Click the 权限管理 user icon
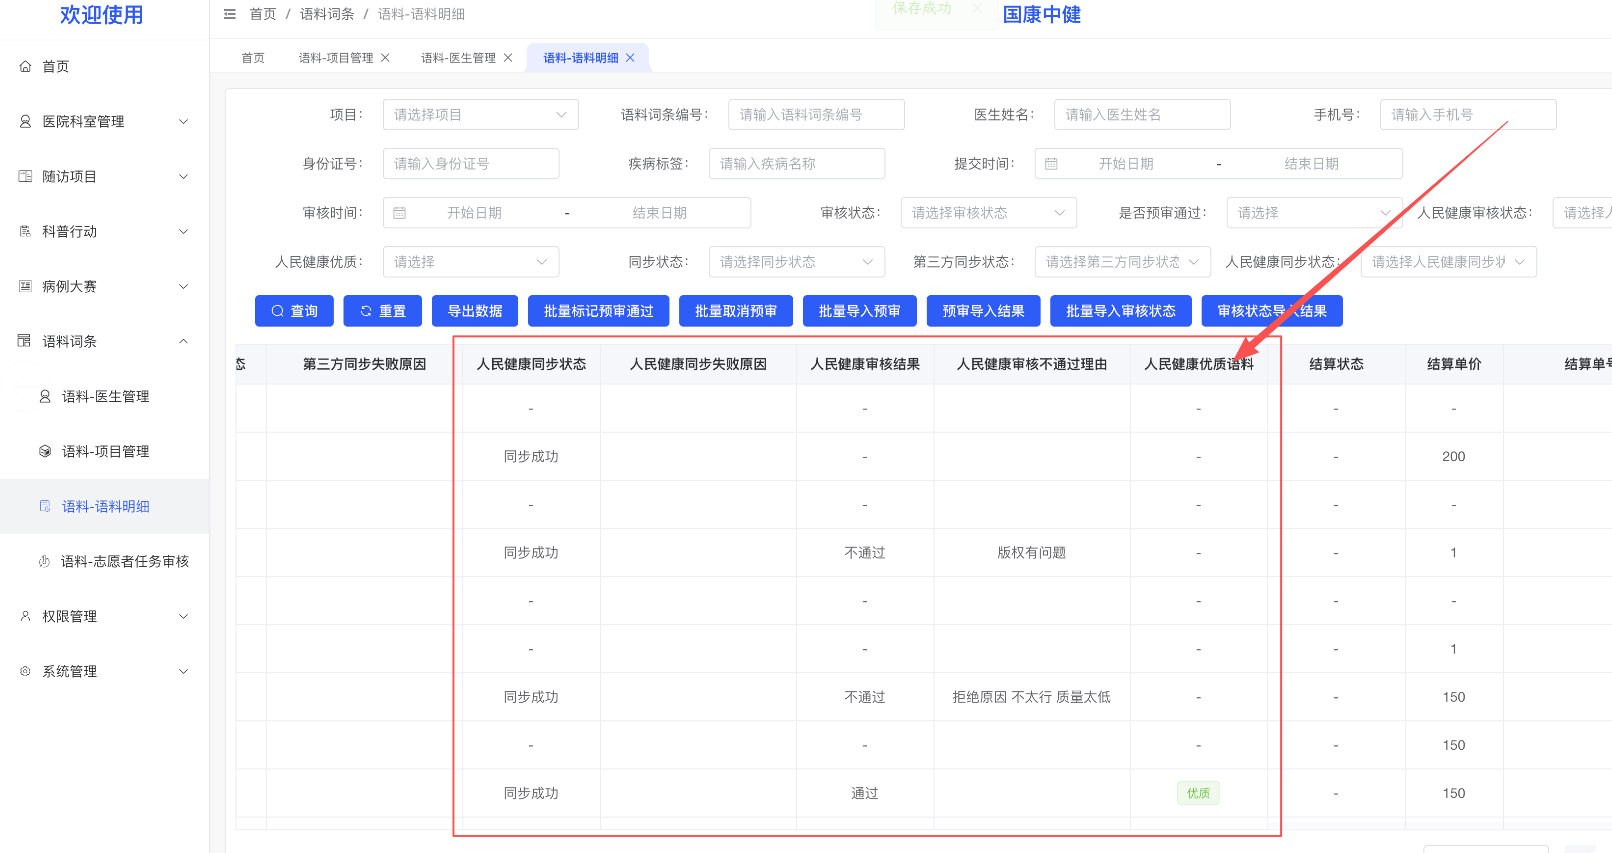 click(x=25, y=616)
